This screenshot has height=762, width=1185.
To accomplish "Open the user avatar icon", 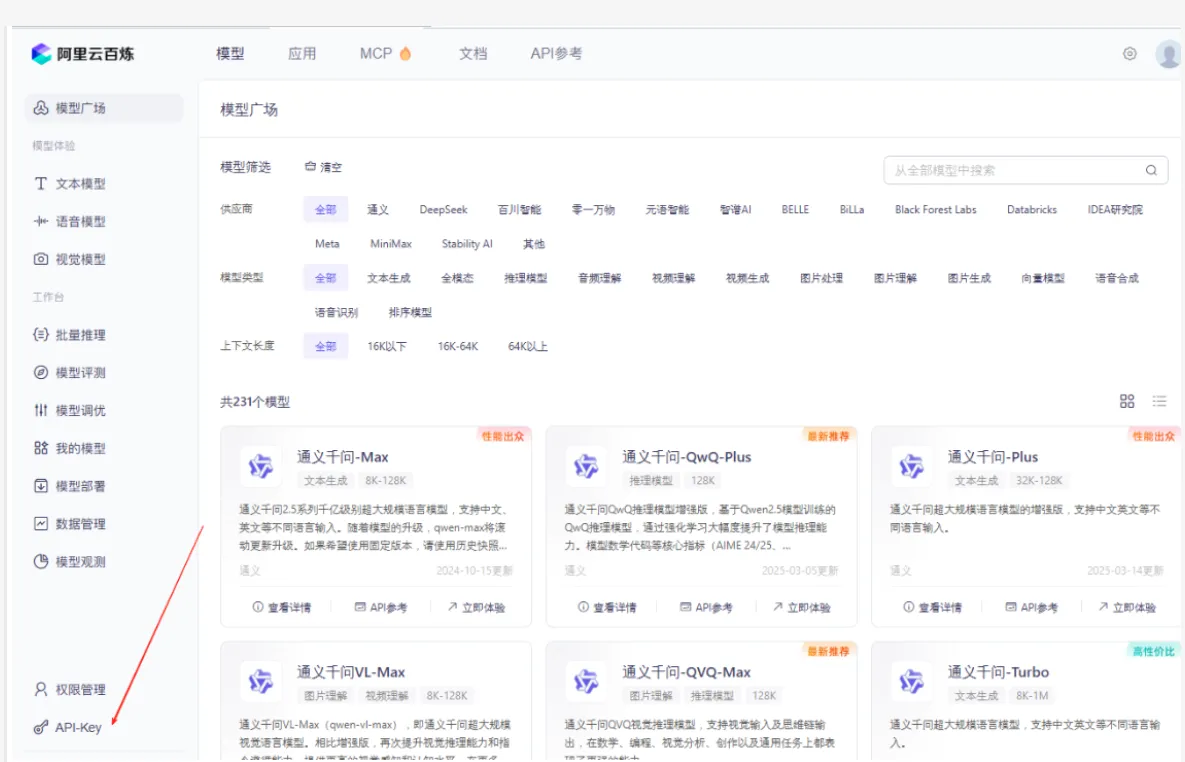I will click(1168, 54).
